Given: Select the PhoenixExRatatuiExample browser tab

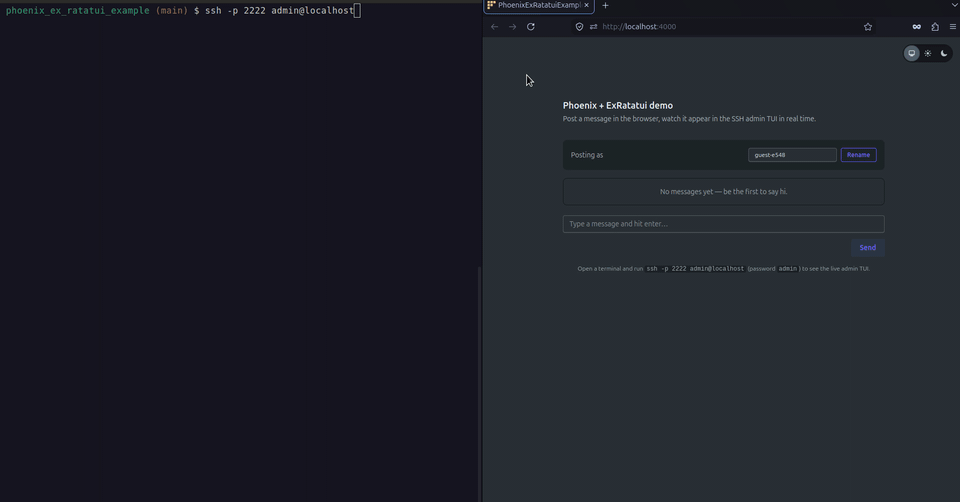Looking at the screenshot, I should [x=539, y=6].
